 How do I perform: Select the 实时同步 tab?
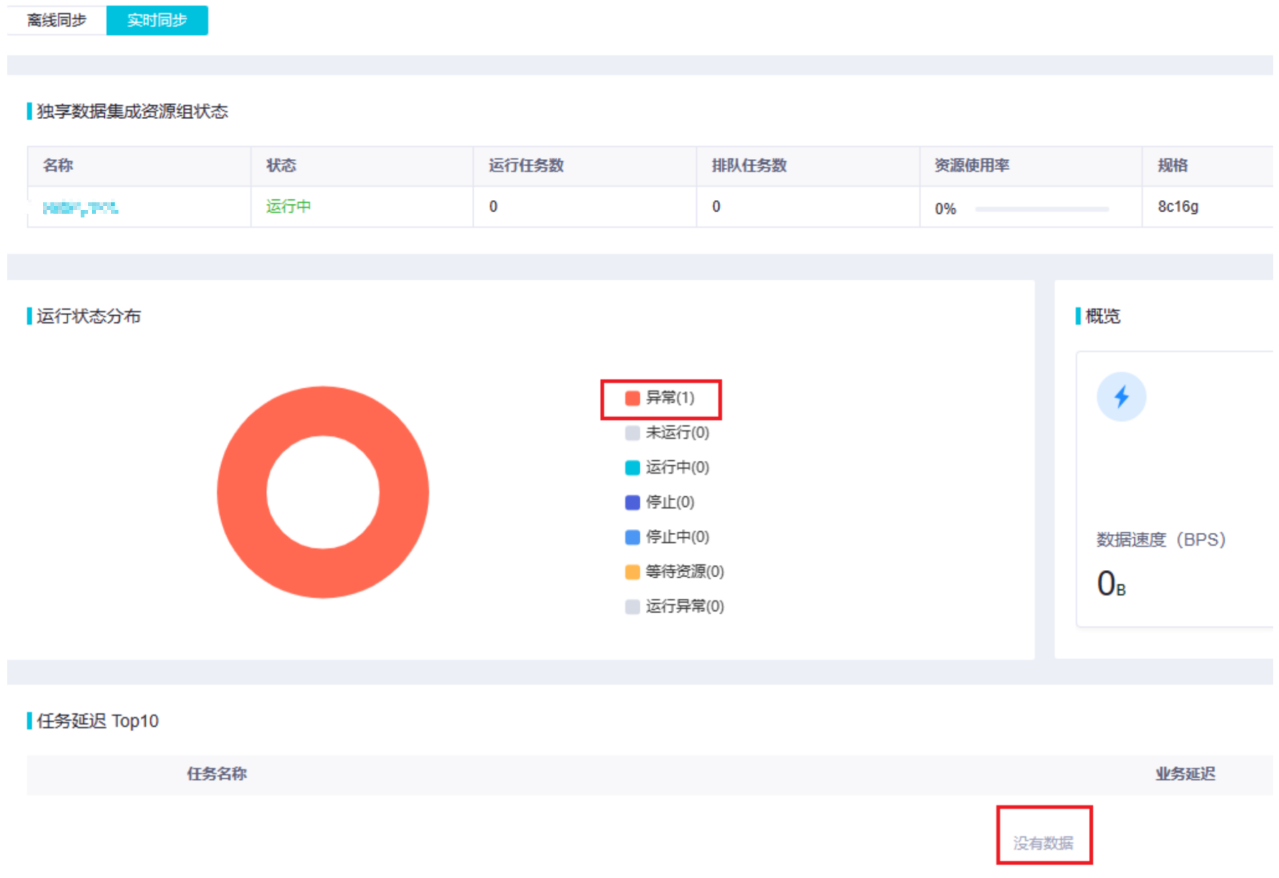157,20
